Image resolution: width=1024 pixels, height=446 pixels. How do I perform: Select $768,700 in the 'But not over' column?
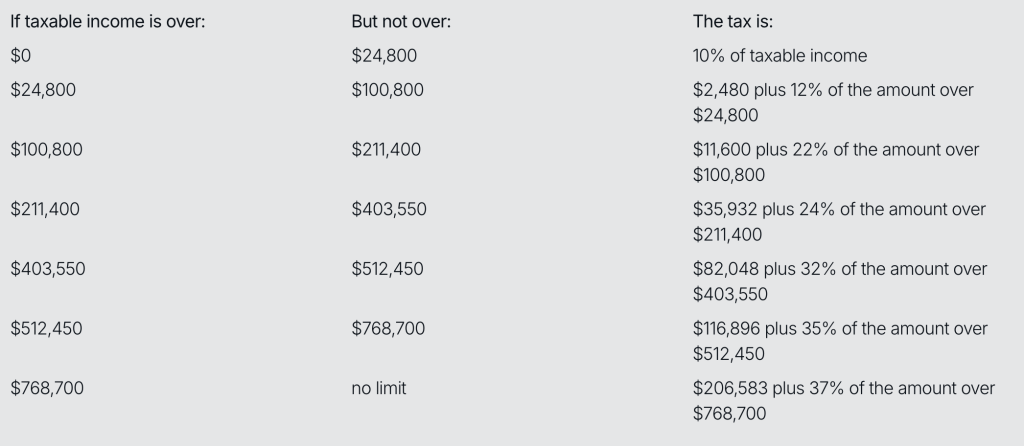pos(388,328)
